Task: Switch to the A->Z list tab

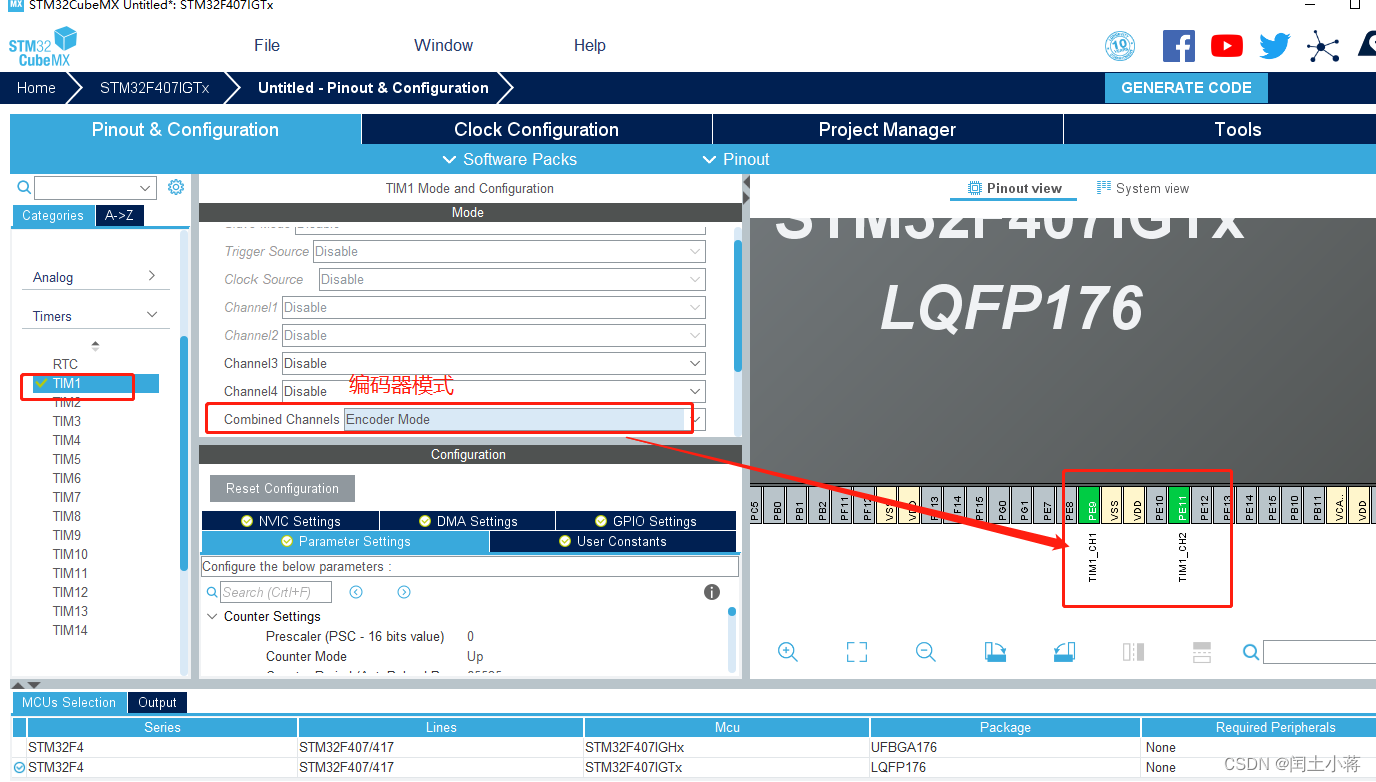Action: (x=119, y=215)
